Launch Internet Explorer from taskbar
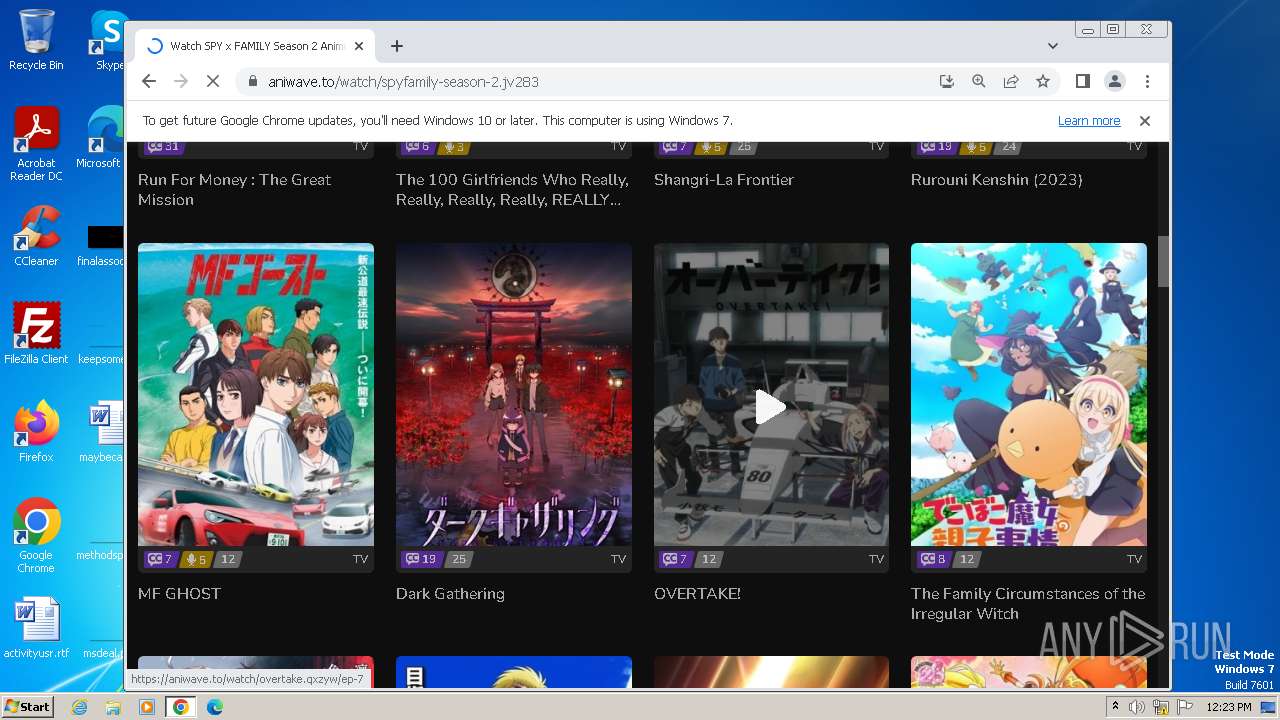 (x=79, y=707)
